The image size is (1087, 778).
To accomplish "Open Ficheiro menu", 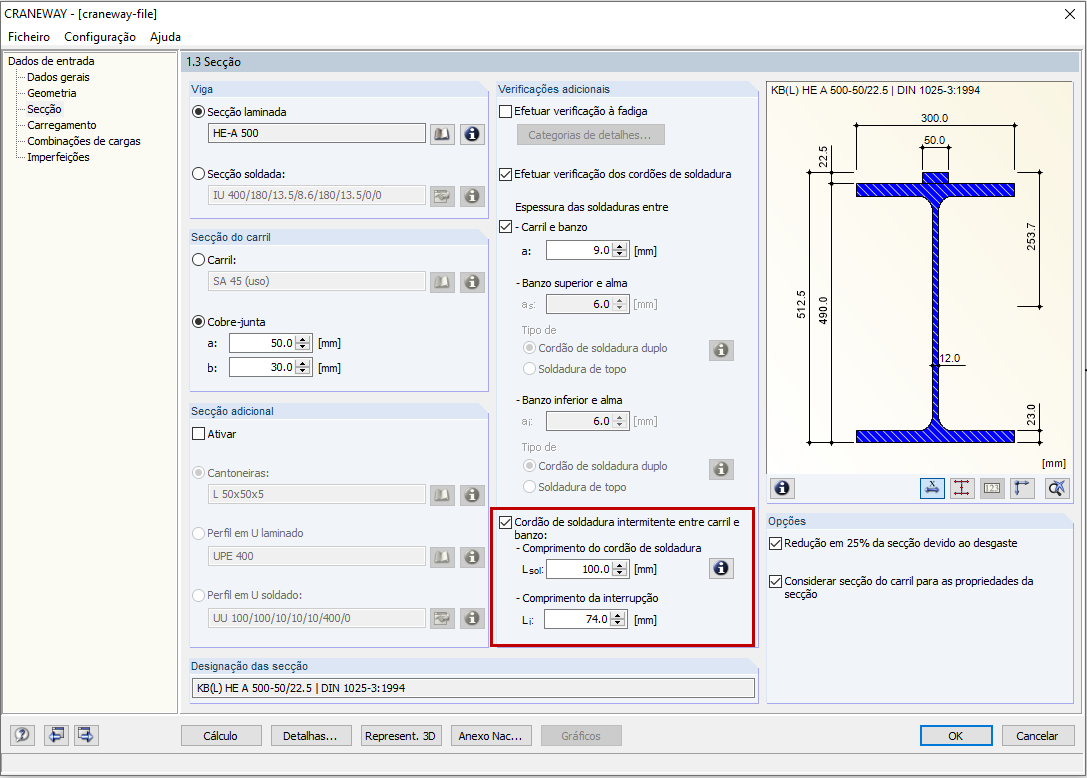I will pos(29,37).
